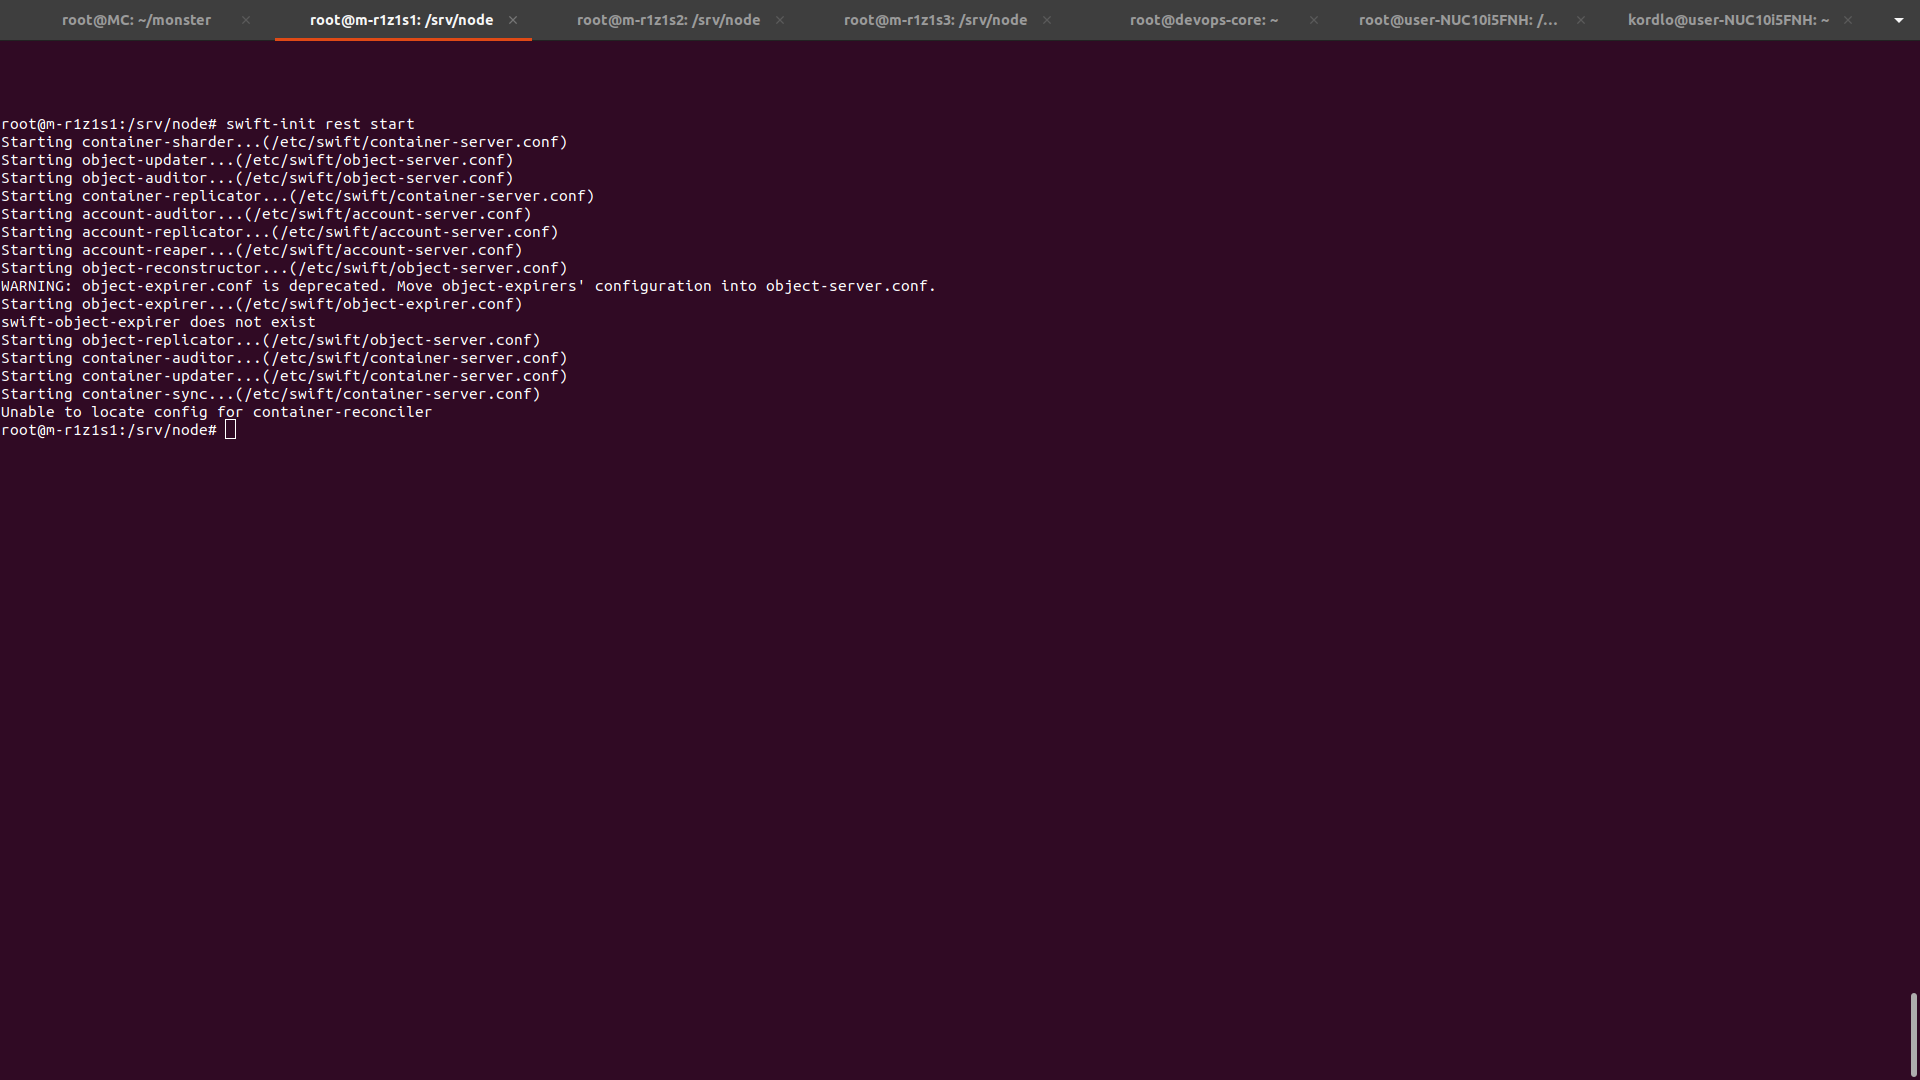Click the terminal vertical scrollbar thumb

pyautogui.click(x=1913, y=1034)
